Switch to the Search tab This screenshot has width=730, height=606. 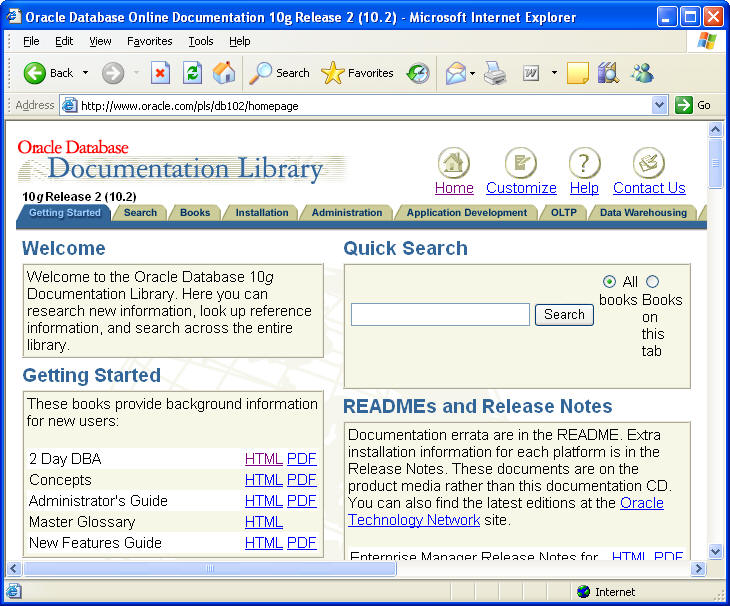coord(140,213)
